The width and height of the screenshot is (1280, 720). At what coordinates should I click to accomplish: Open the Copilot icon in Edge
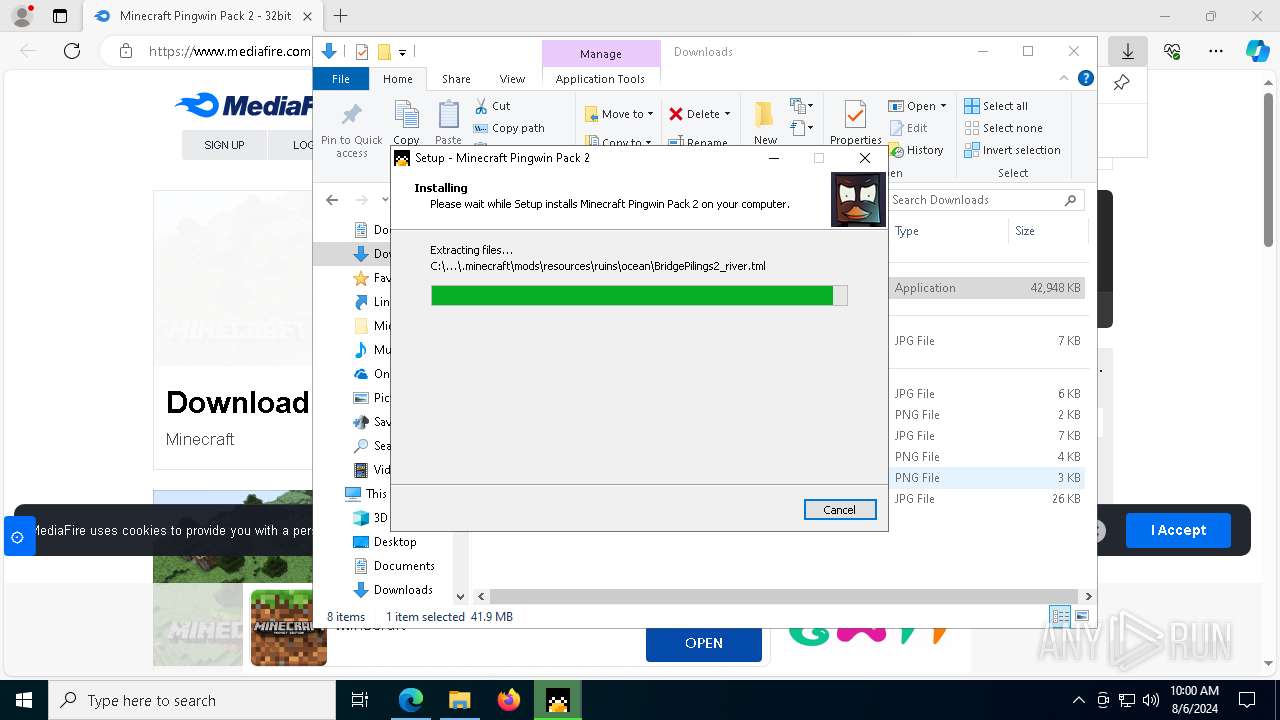[x=1258, y=51]
